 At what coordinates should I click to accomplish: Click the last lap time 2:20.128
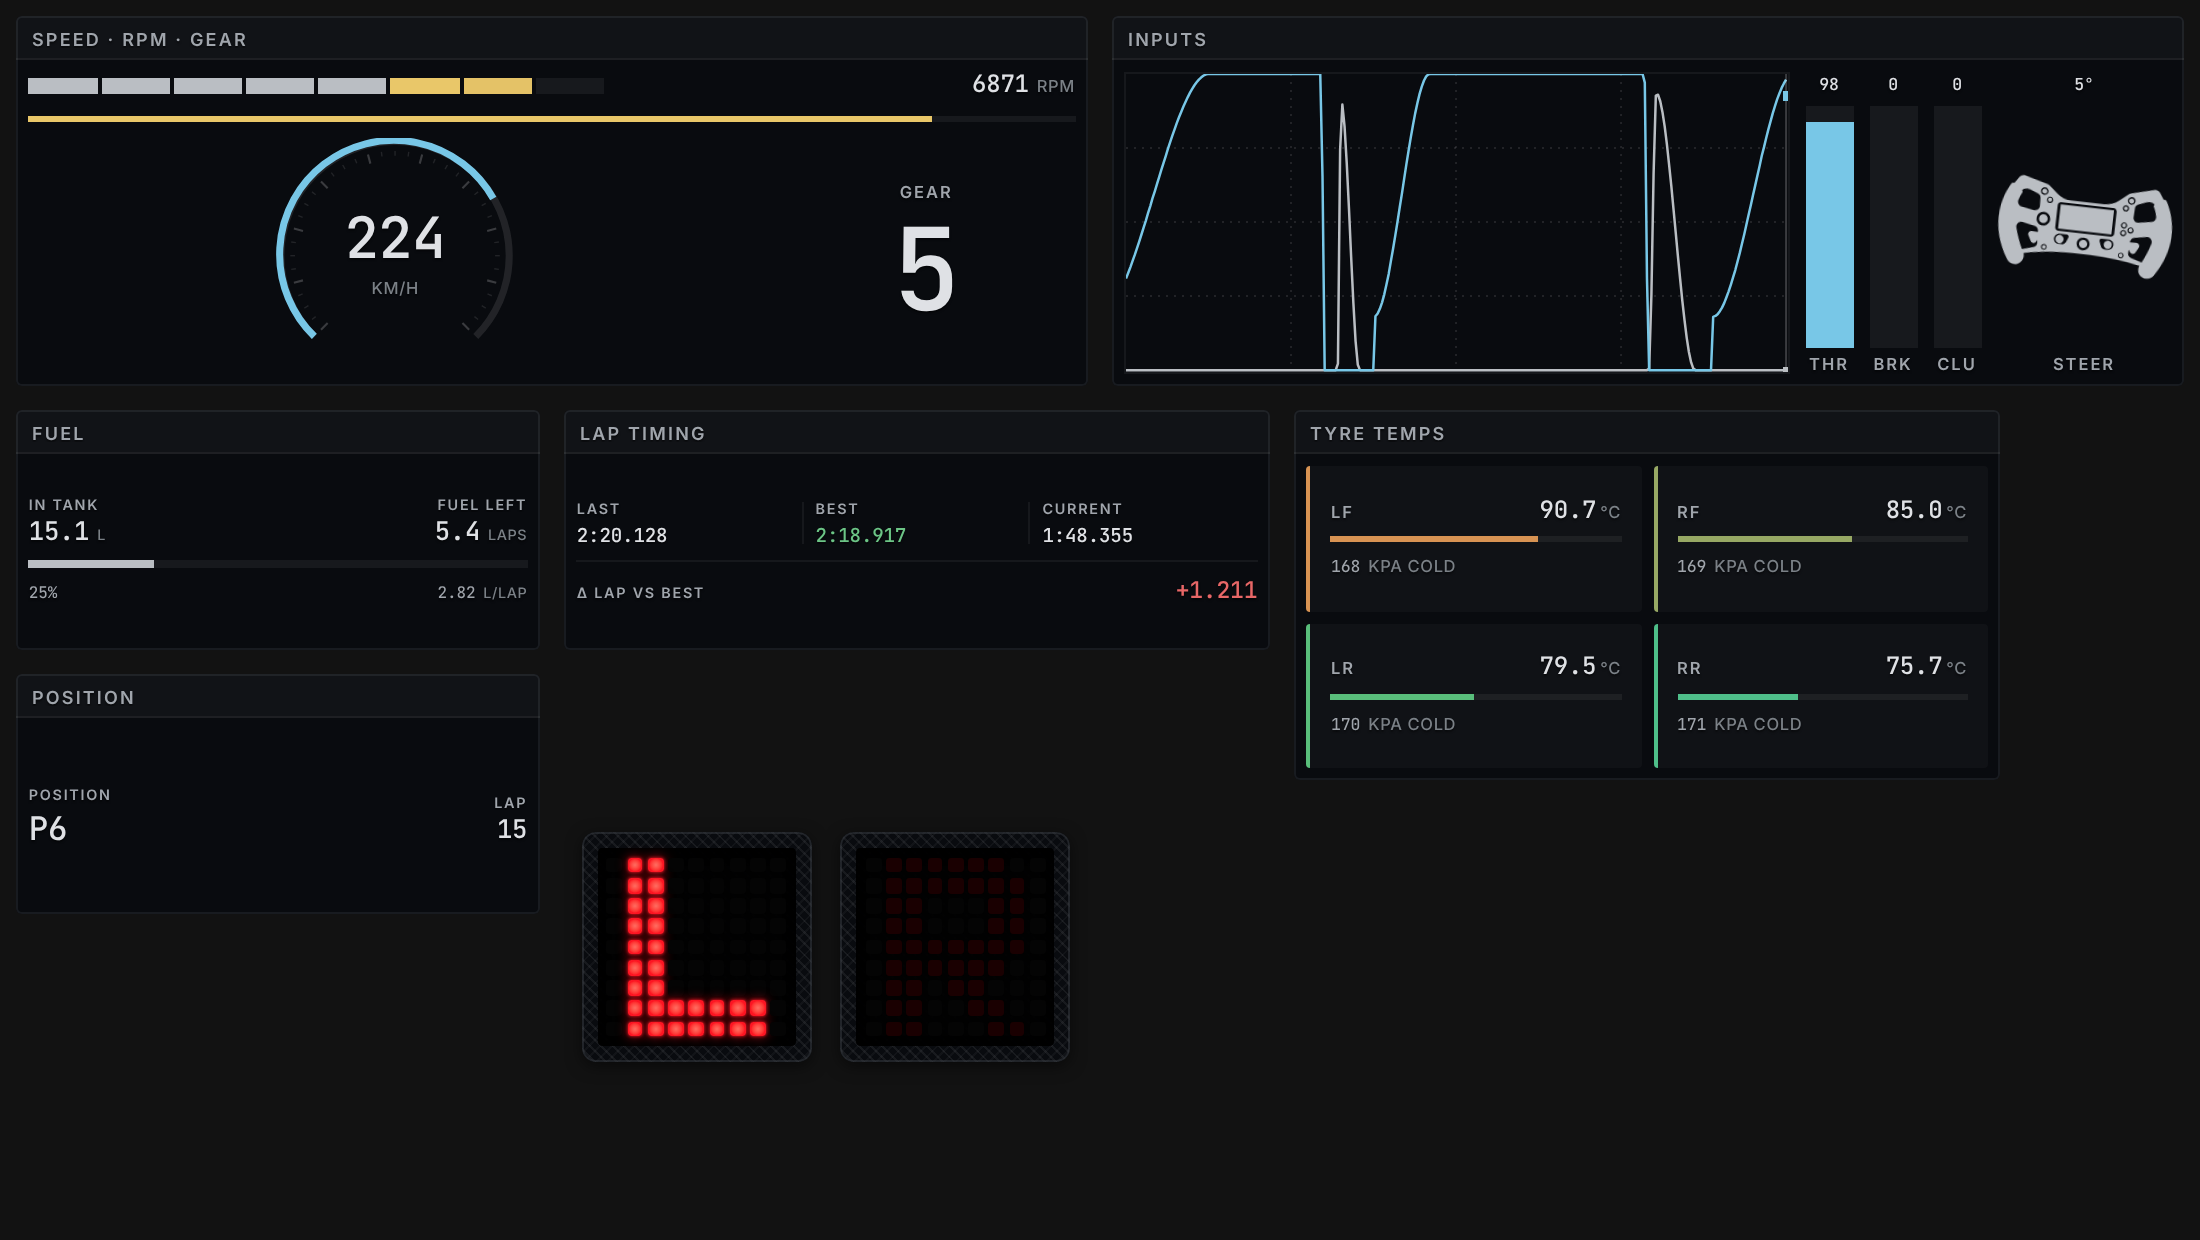(622, 536)
